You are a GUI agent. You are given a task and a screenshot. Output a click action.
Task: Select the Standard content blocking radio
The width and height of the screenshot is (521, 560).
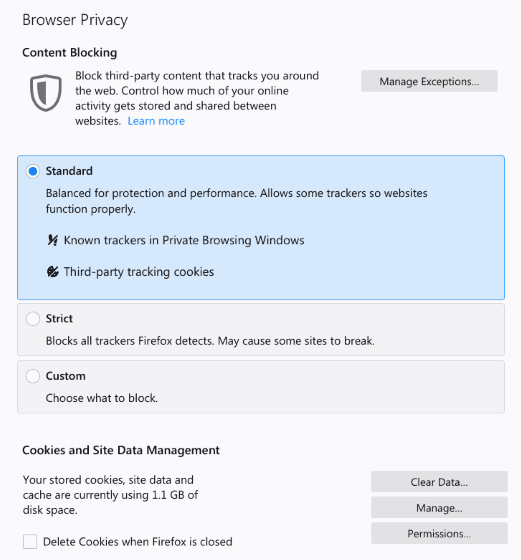pyautogui.click(x=32, y=171)
